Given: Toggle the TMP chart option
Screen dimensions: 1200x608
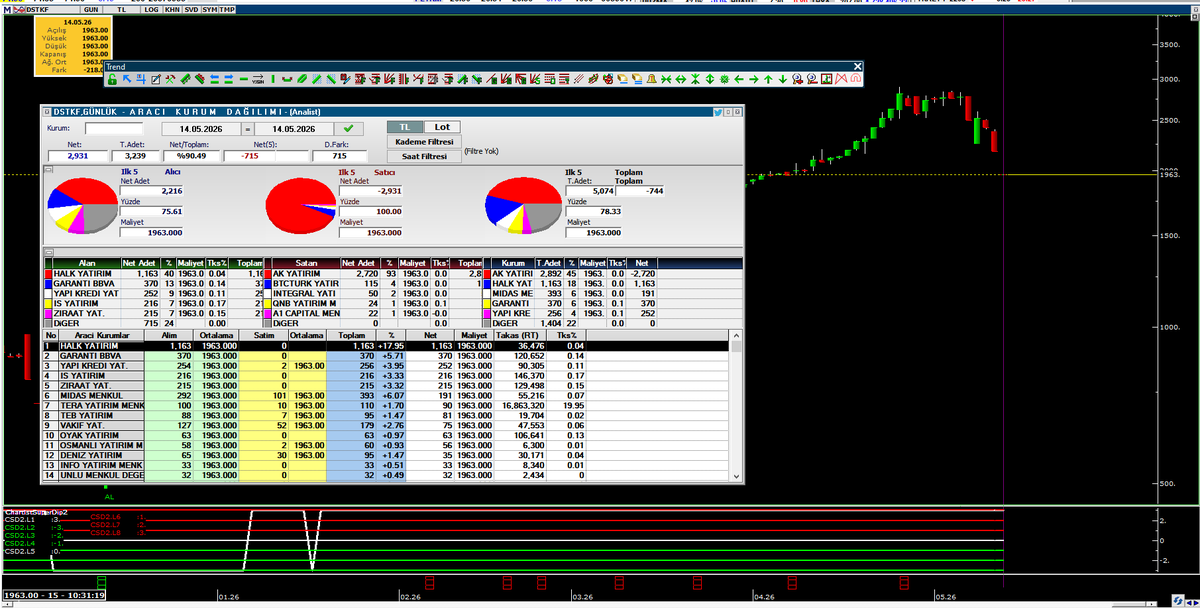Looking at the screenshot, I should tap(227, 9).
